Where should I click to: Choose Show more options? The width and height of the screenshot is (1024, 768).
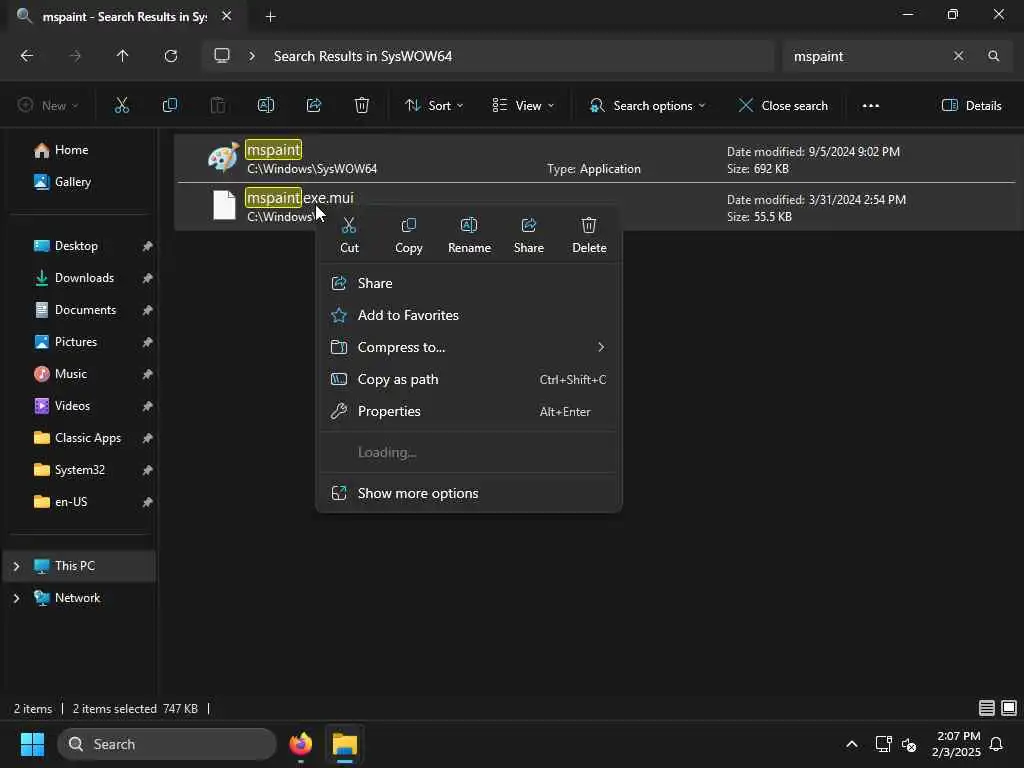pos(468,493)
